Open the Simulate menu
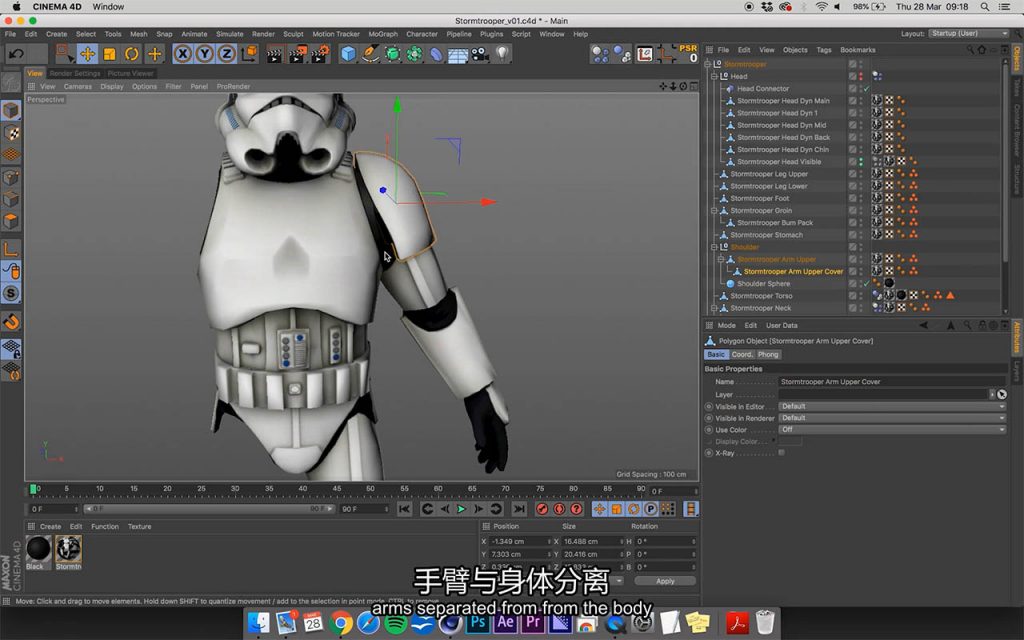 (x=229, y=34)
